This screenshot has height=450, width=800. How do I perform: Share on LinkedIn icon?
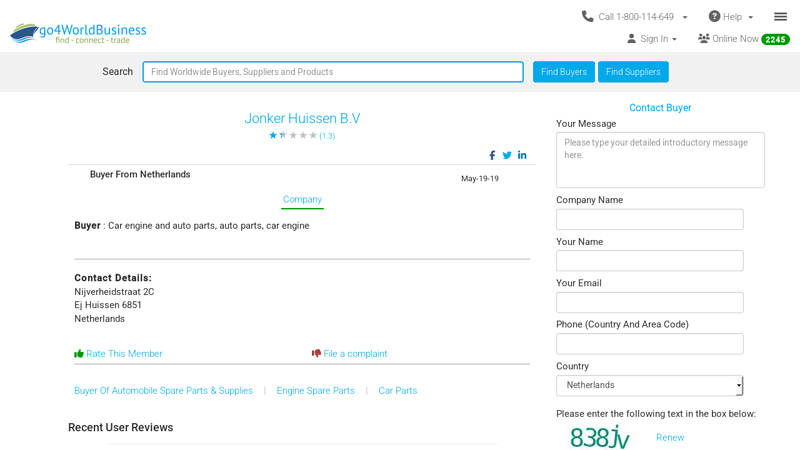(x=522, y=155)
